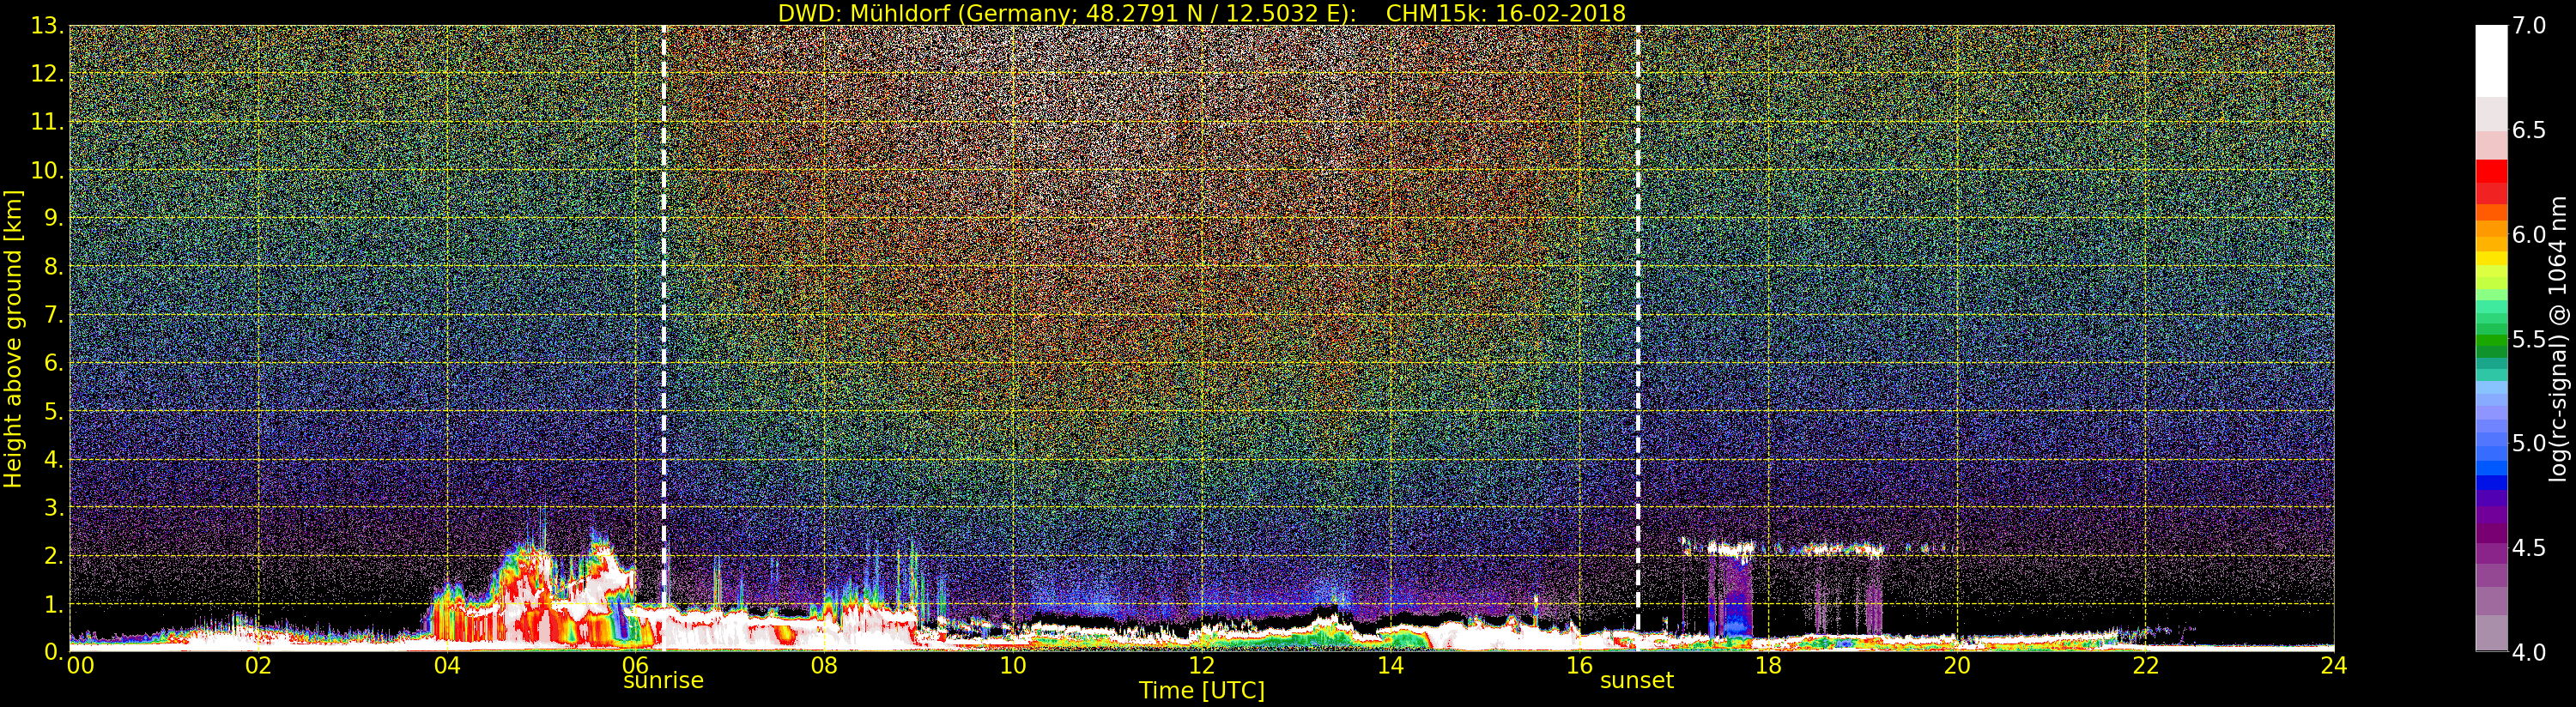The image size is (2576, 707).
Task: Click the "2." height axis tick label
Action: (x=54, y=555)
